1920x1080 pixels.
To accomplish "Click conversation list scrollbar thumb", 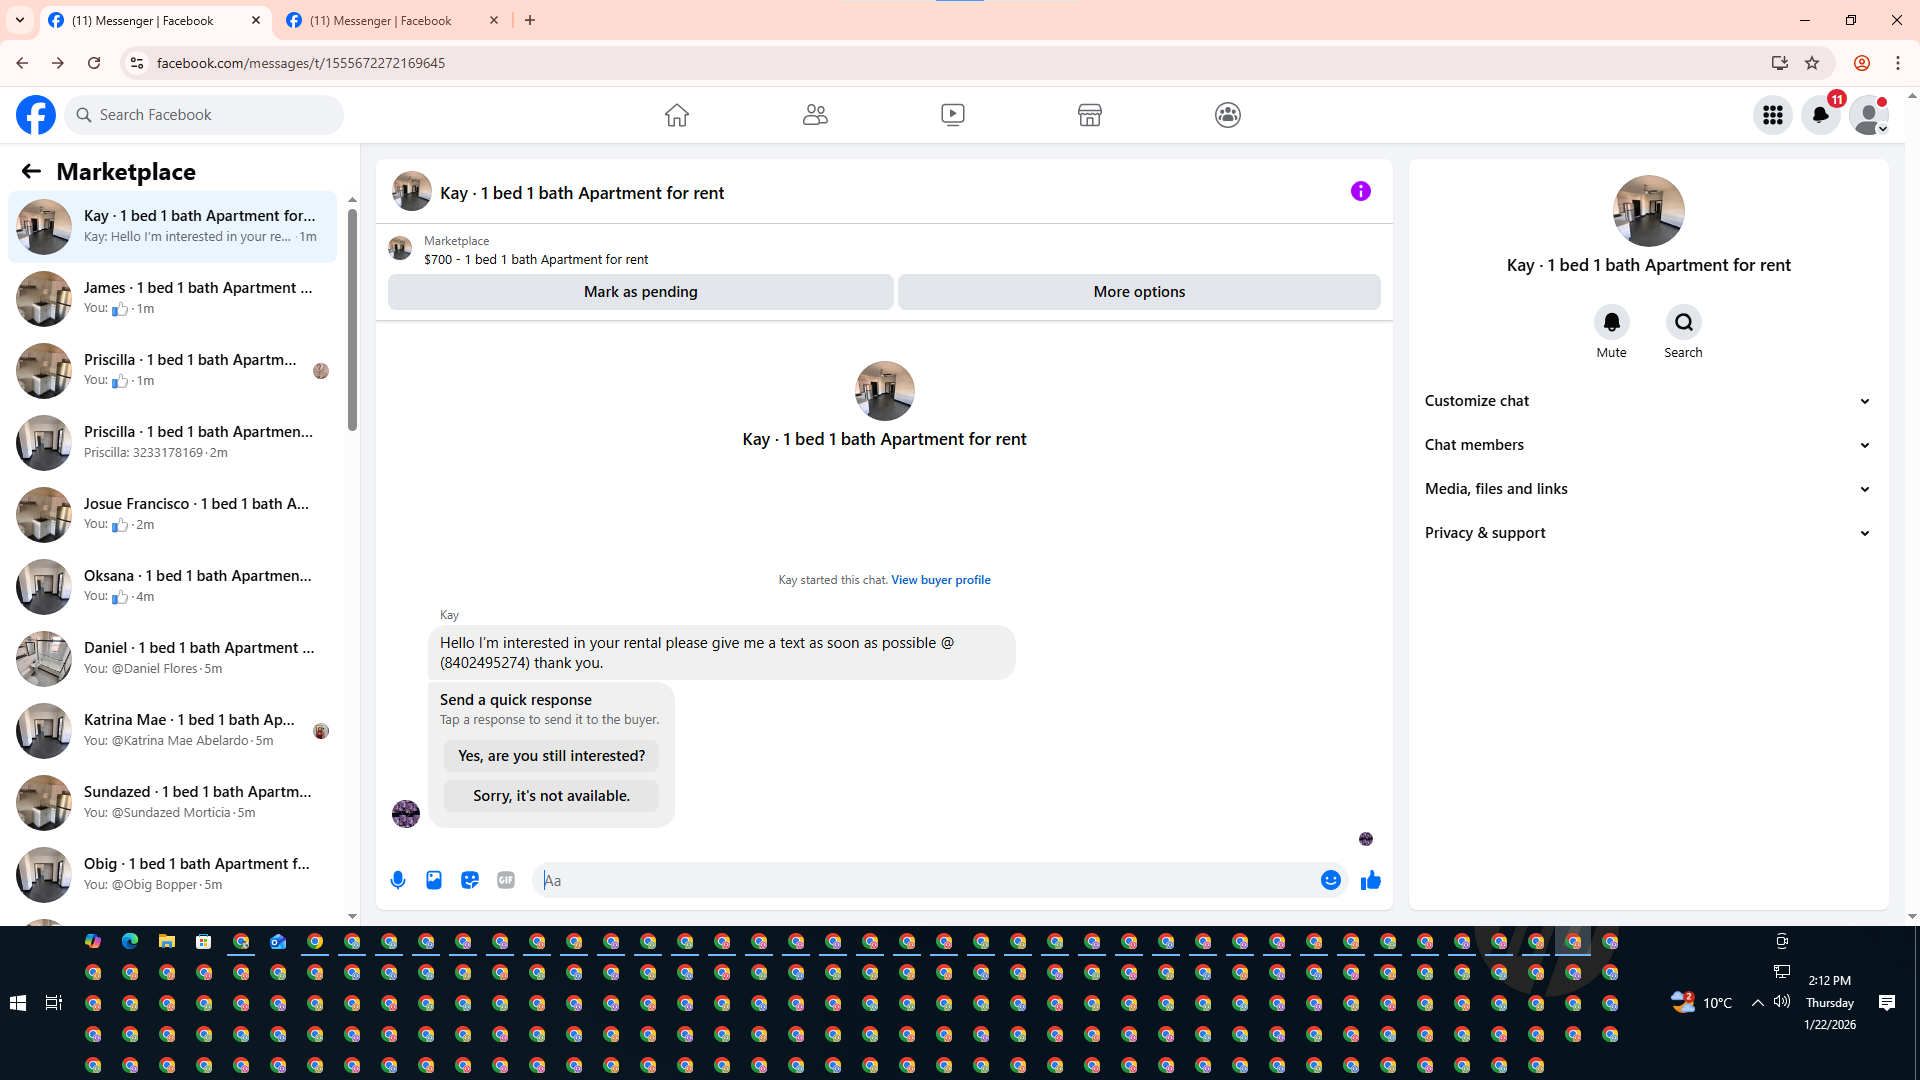I will point(352,320).
